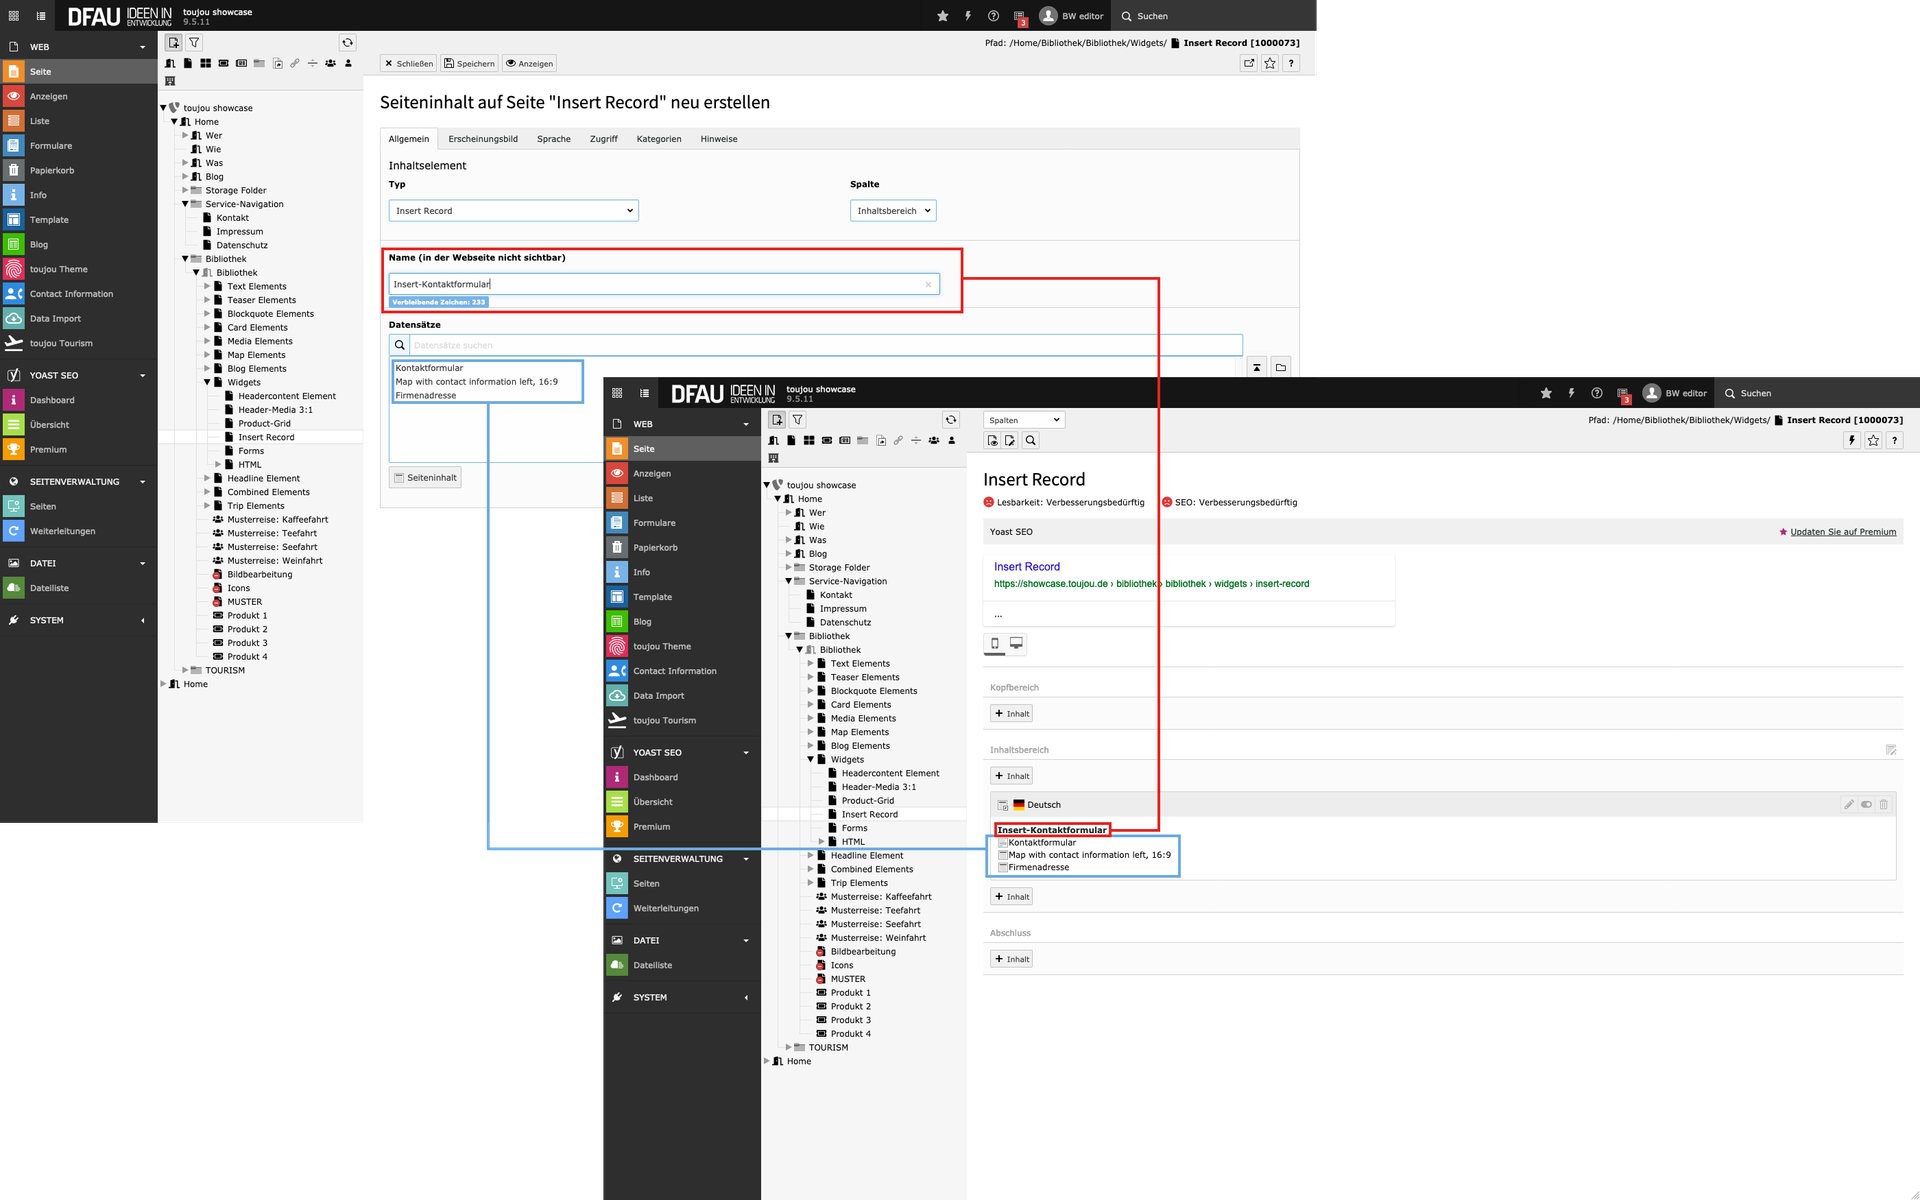
Task: Click the filter icon in the left page tree toolbar
Action: (195, 43)
